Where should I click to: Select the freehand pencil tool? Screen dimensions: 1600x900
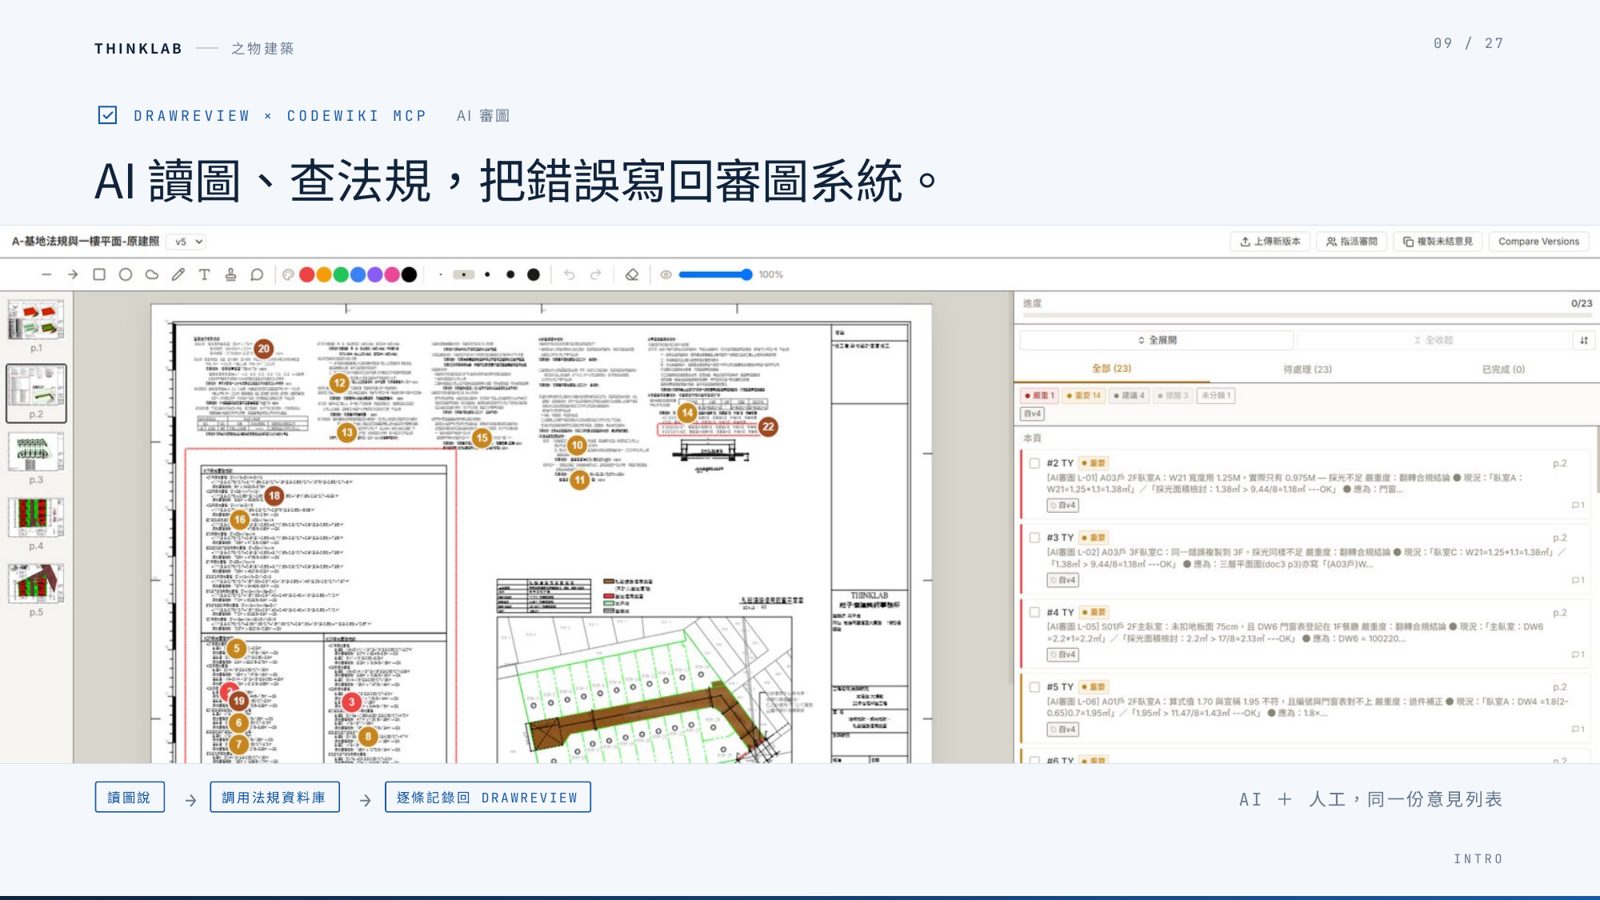tap(178, 274)
